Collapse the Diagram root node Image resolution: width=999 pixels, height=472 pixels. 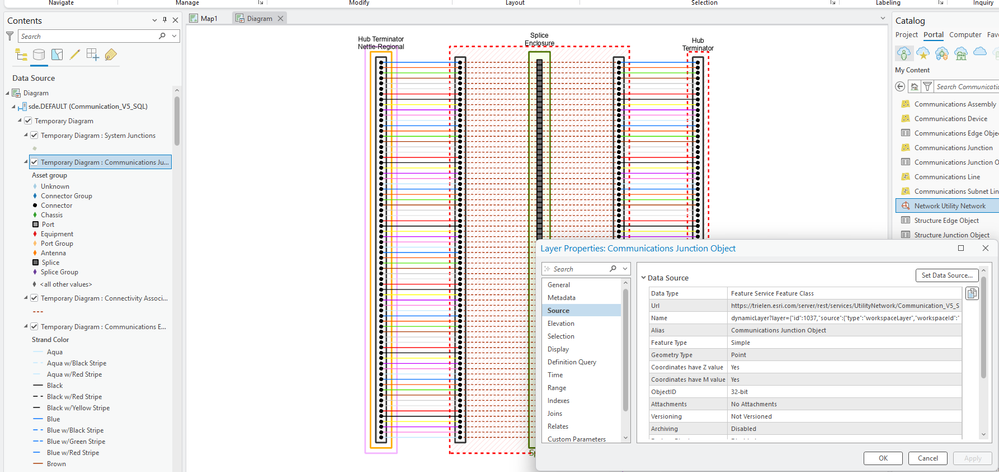click(8, 93)
